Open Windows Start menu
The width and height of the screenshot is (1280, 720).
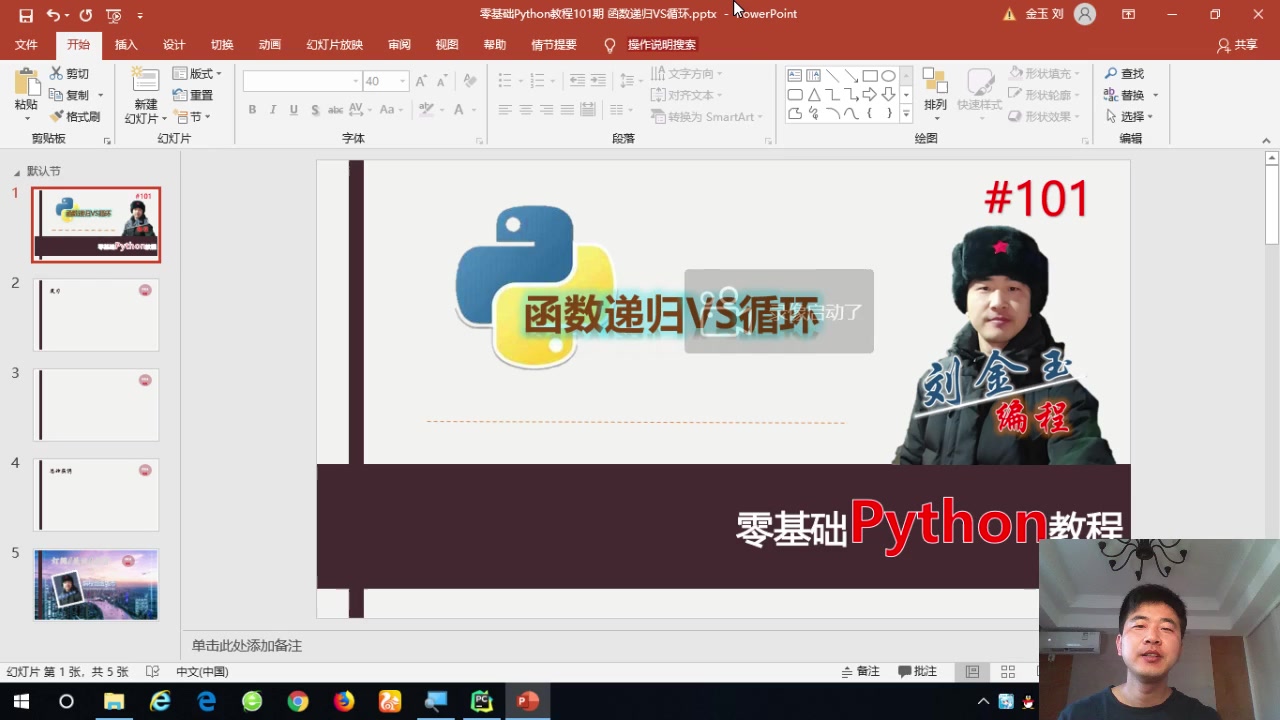20,702
